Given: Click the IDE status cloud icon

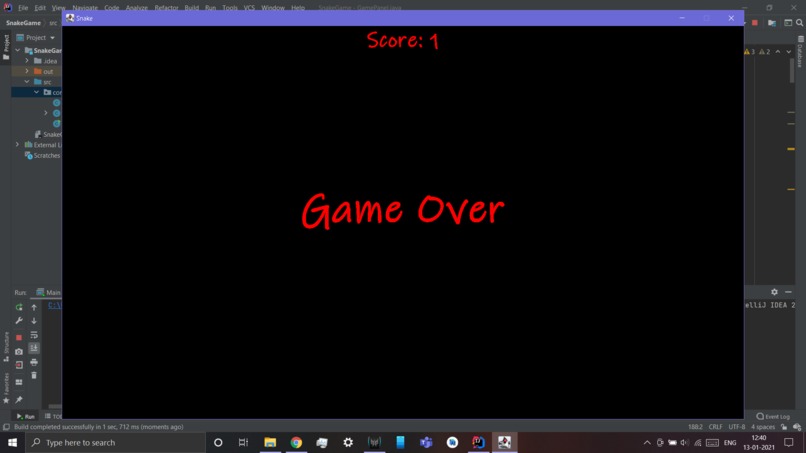Looking at the screenshot, I should (797, 427).
